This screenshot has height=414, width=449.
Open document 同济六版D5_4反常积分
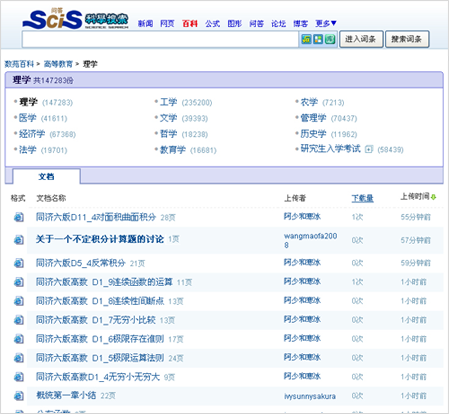(81, 263)
